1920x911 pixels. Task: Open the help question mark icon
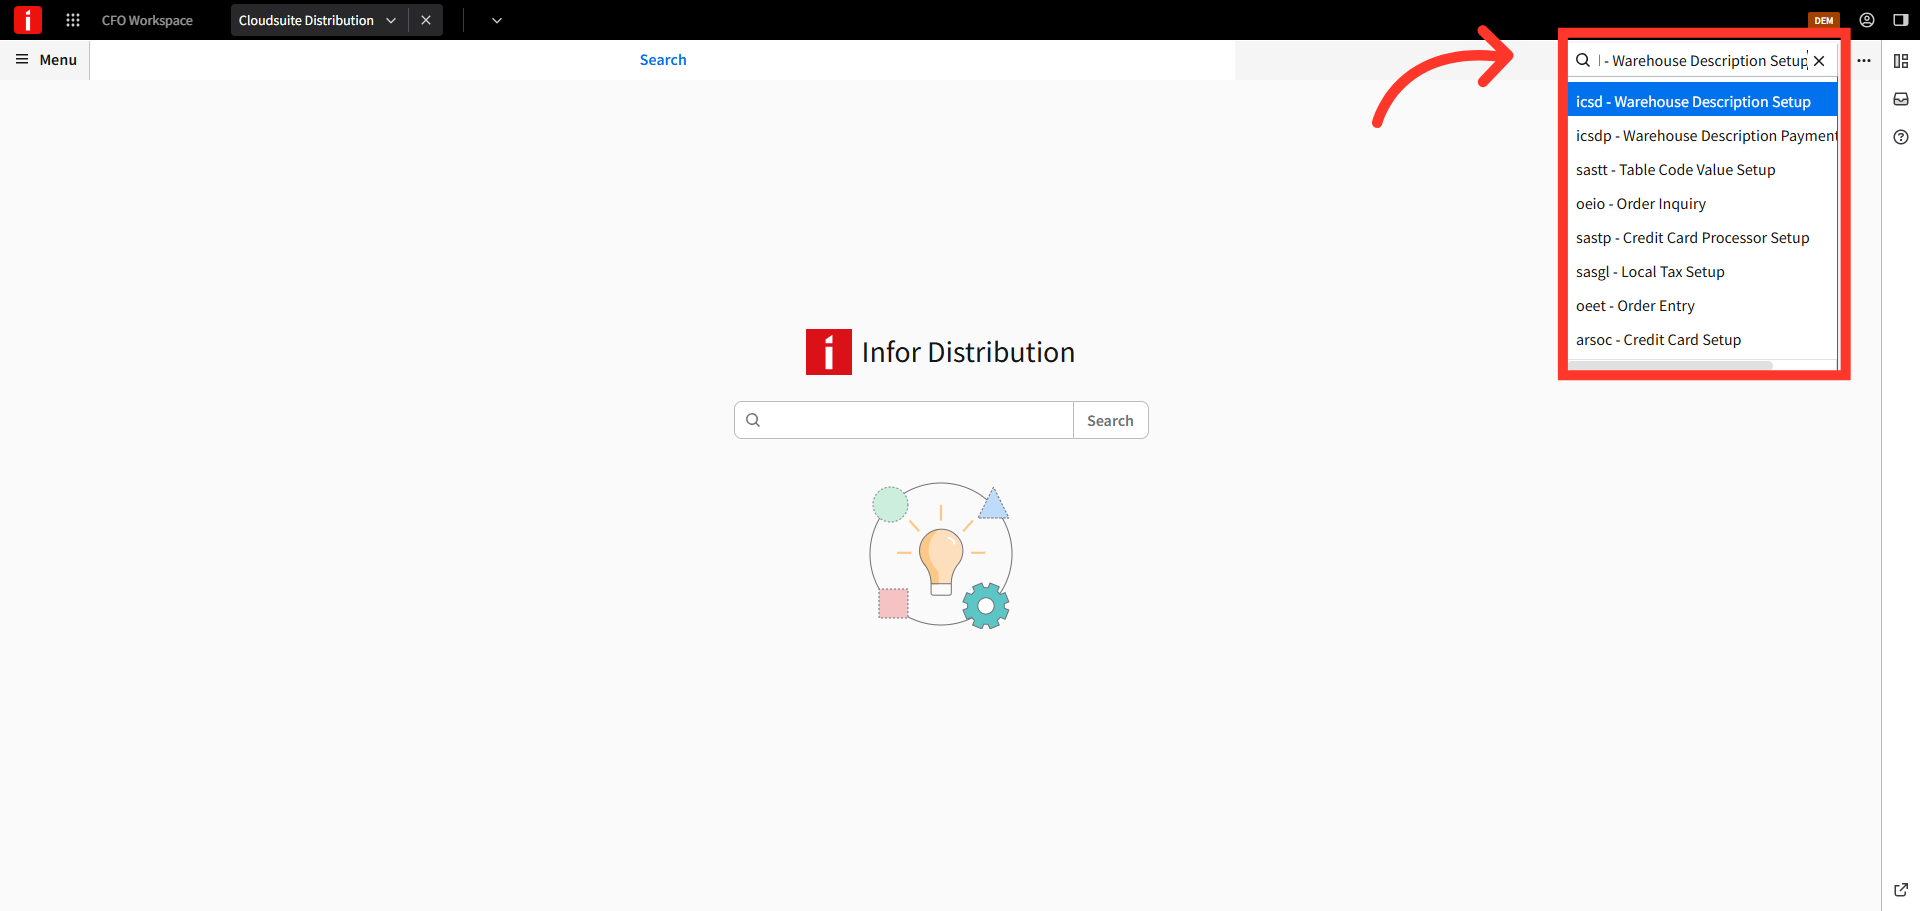[1901, 137]
